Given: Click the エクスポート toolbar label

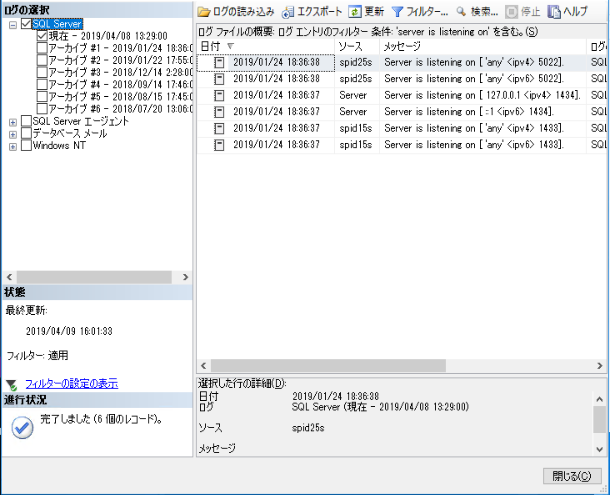Looking at the screenshot, I should pos(320,12).
